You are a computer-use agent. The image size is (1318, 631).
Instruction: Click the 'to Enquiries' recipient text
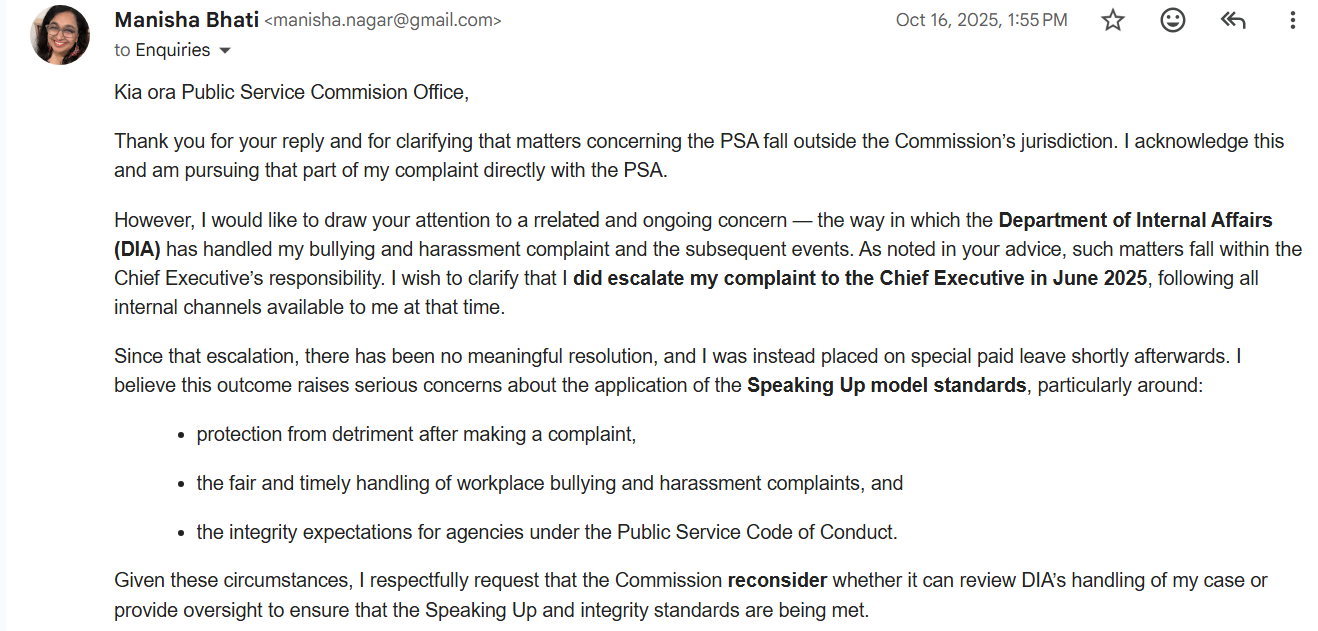pos(162,50)
